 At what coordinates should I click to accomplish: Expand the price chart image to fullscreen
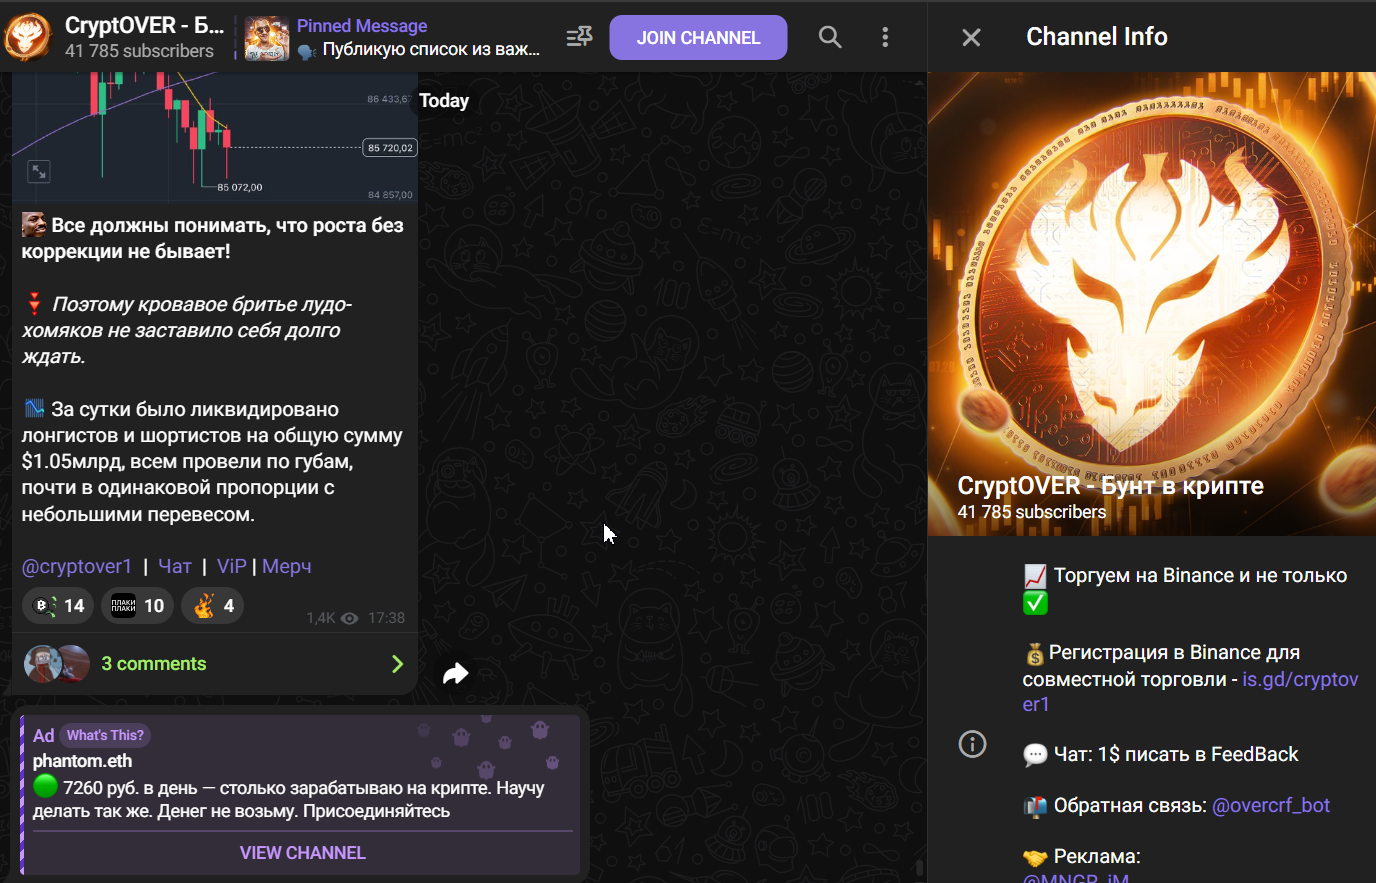pyautogui.click(x=38, y=172)
